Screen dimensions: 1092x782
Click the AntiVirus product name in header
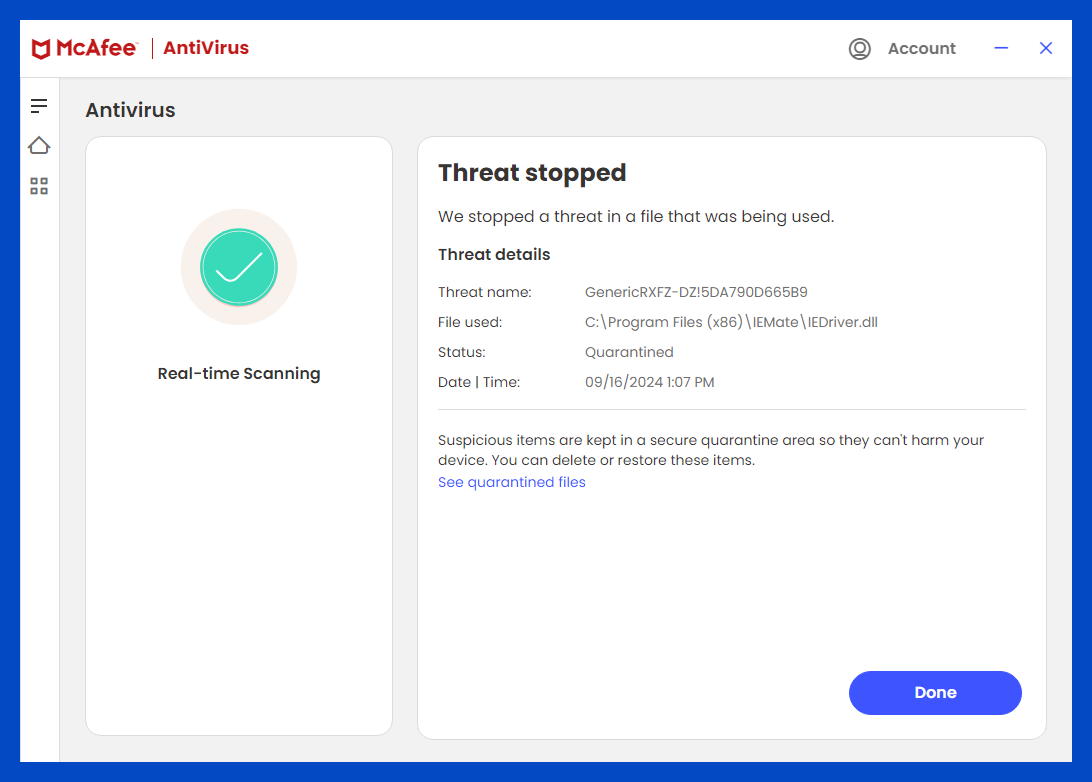click(206, 48)
